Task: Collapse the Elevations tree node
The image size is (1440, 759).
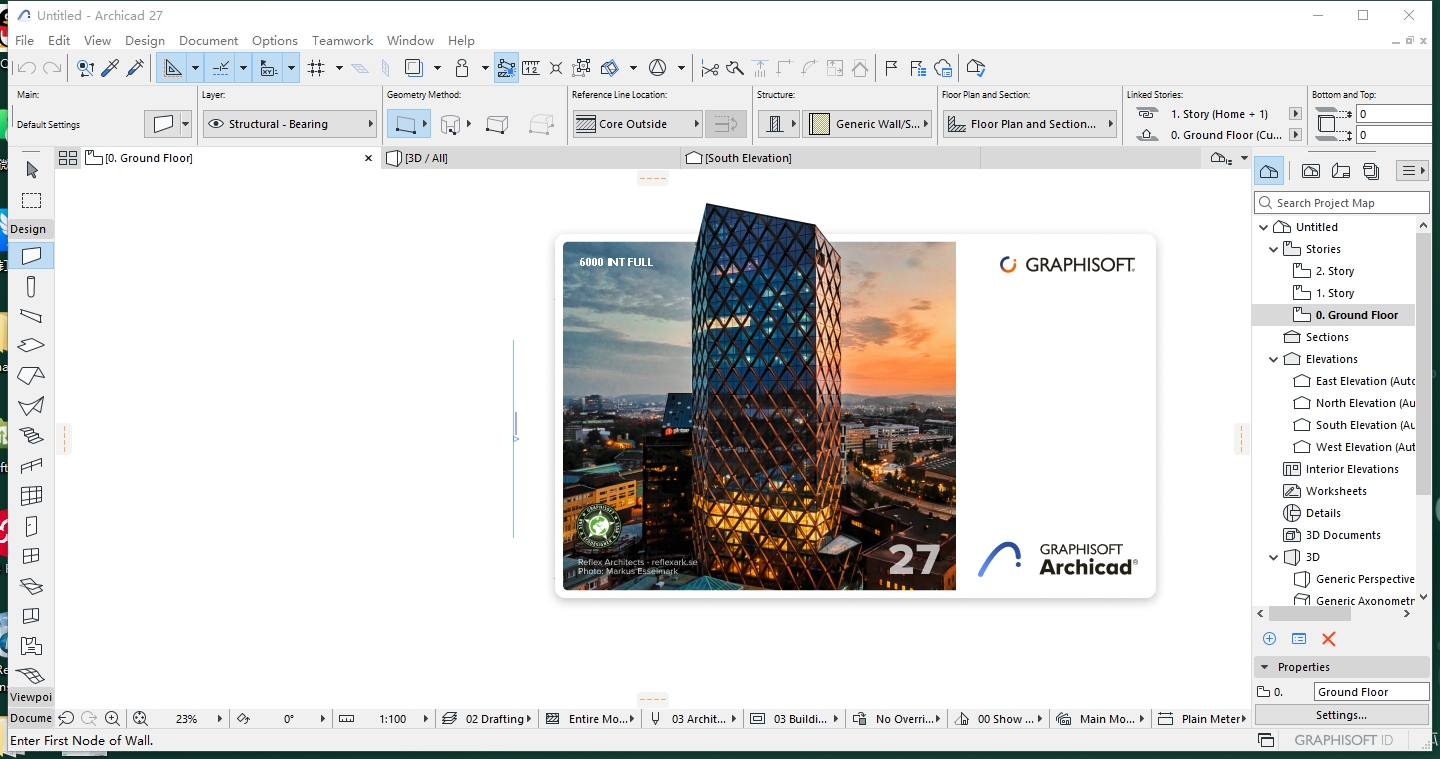Action: coord(1274,359)
